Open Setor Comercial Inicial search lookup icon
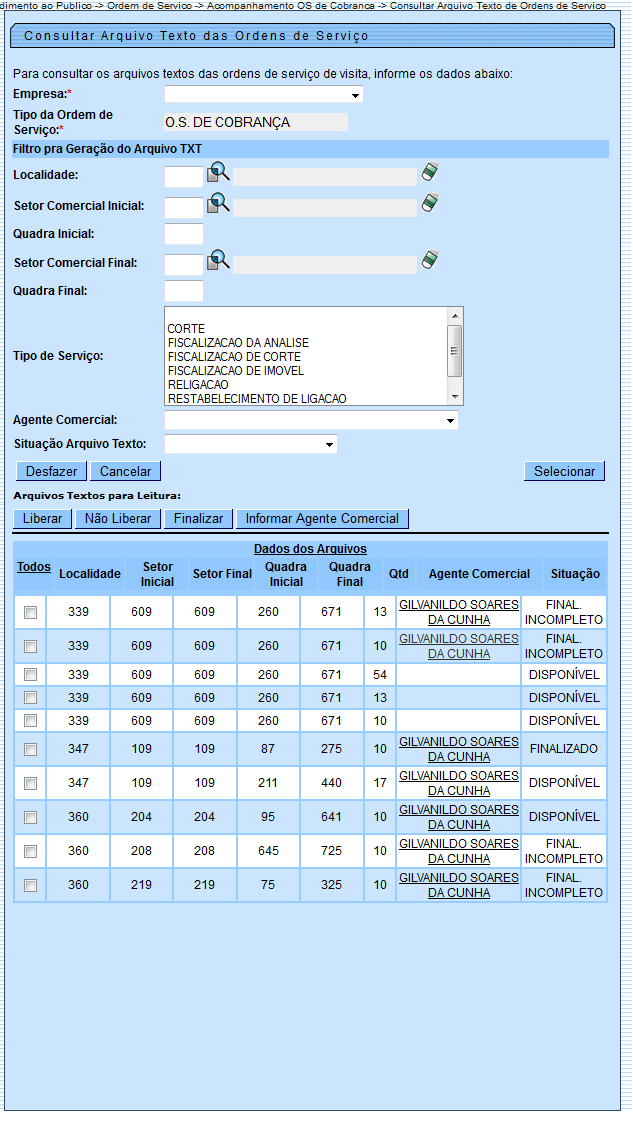The height and width of the screenshot is (1123, 633). point(218,204)
